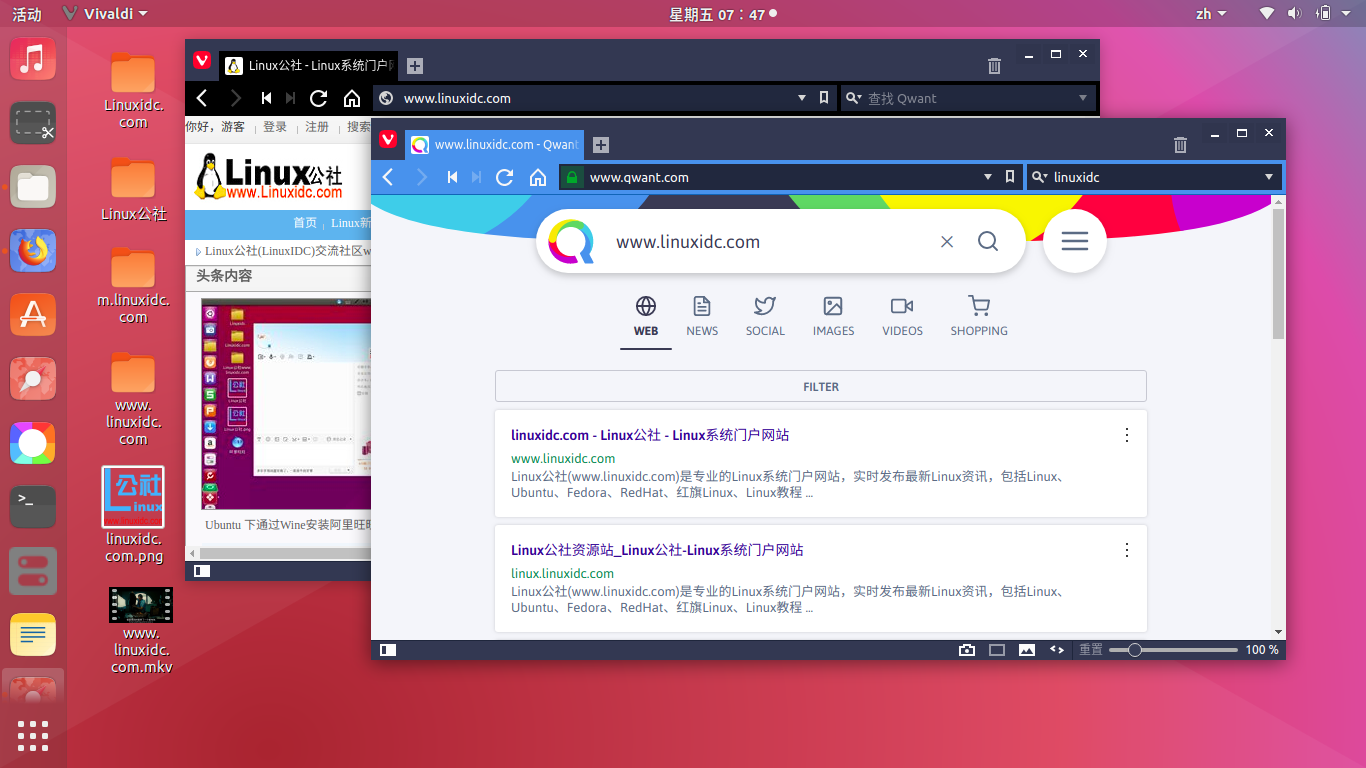Screen dimensions: 1366x768
Task: Reload the Qwant page
Action: pyautogui.click(x=505, y=177)
